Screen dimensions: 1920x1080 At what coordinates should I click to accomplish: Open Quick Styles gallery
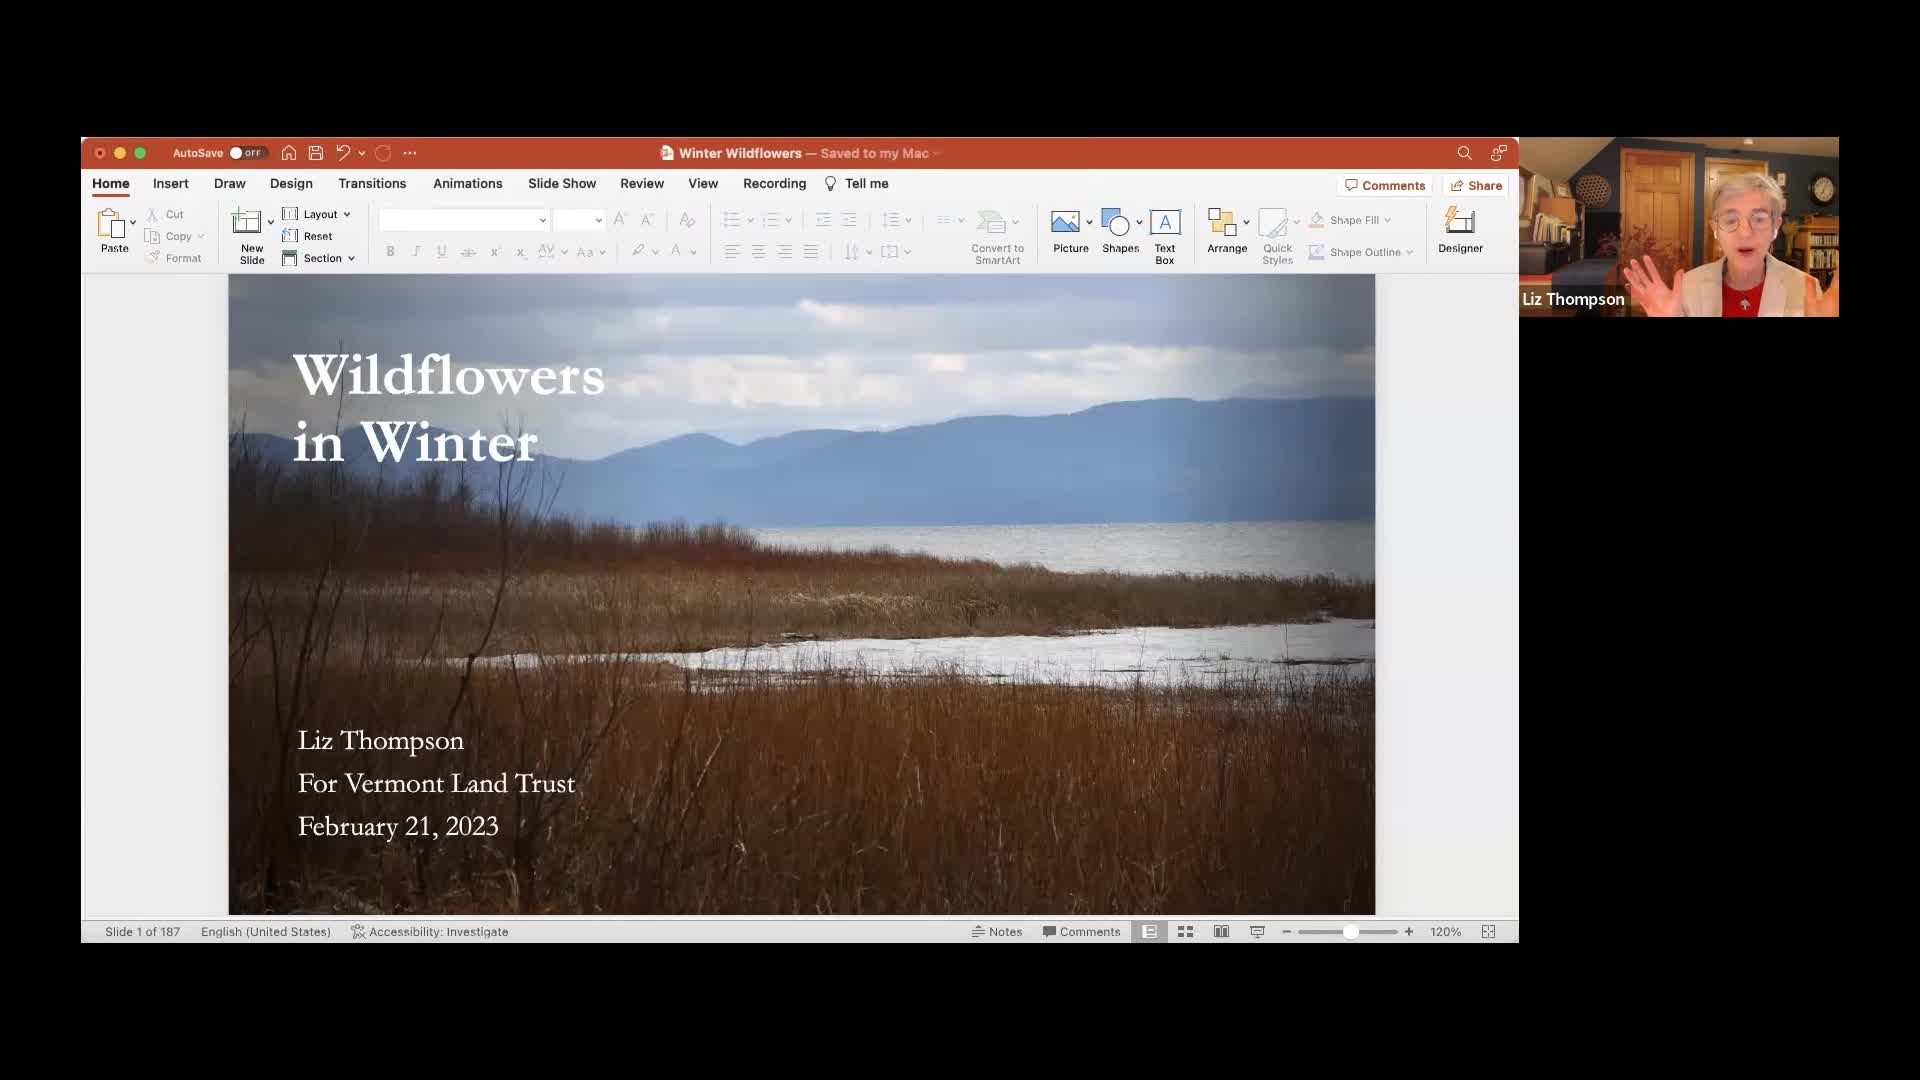pyautogui.click(x=1273, y=222)
